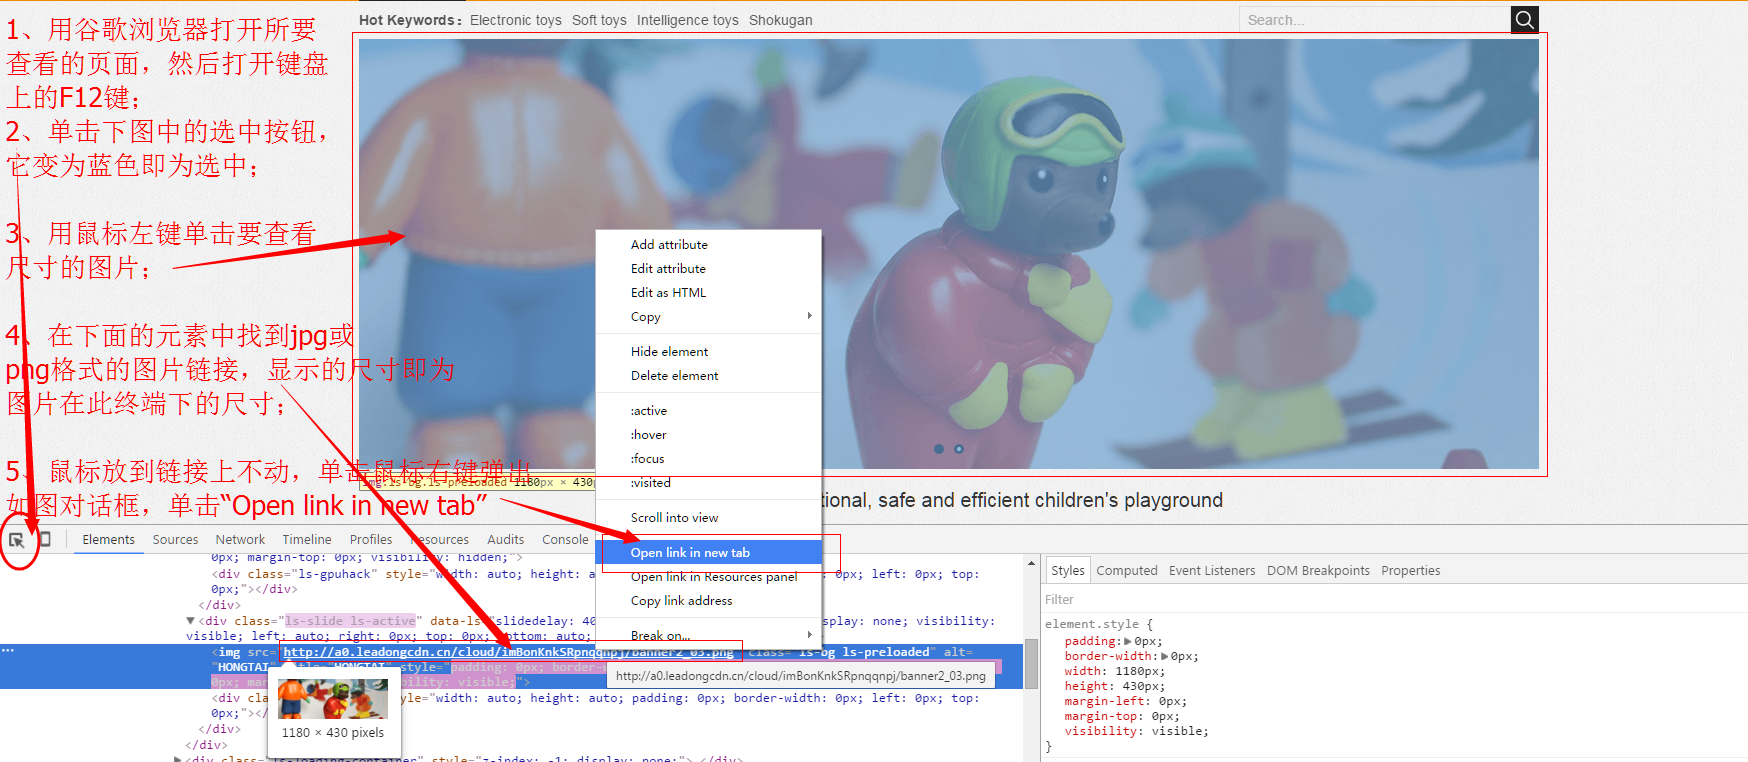Select the first banner slide dot
The height and width of the screenshot is (762, 1748).
(x=938, y=449)
